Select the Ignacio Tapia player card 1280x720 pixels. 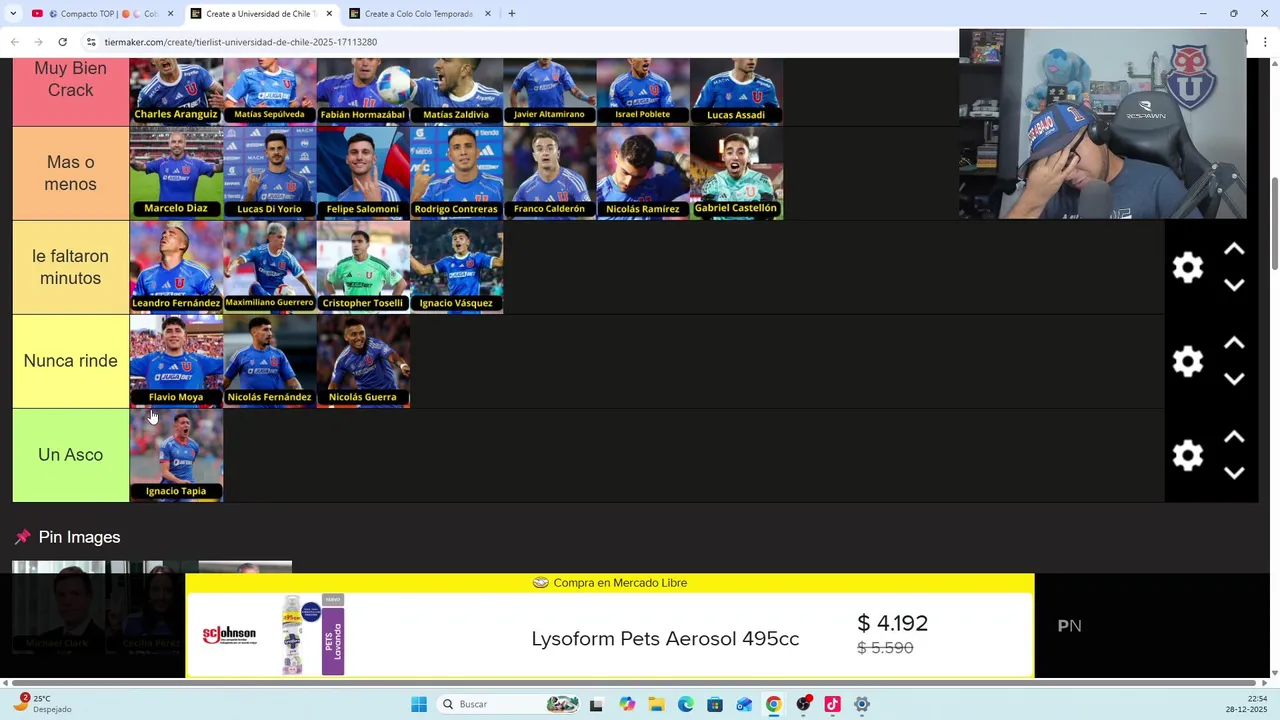pyautogui.click(x=176, y=455)
